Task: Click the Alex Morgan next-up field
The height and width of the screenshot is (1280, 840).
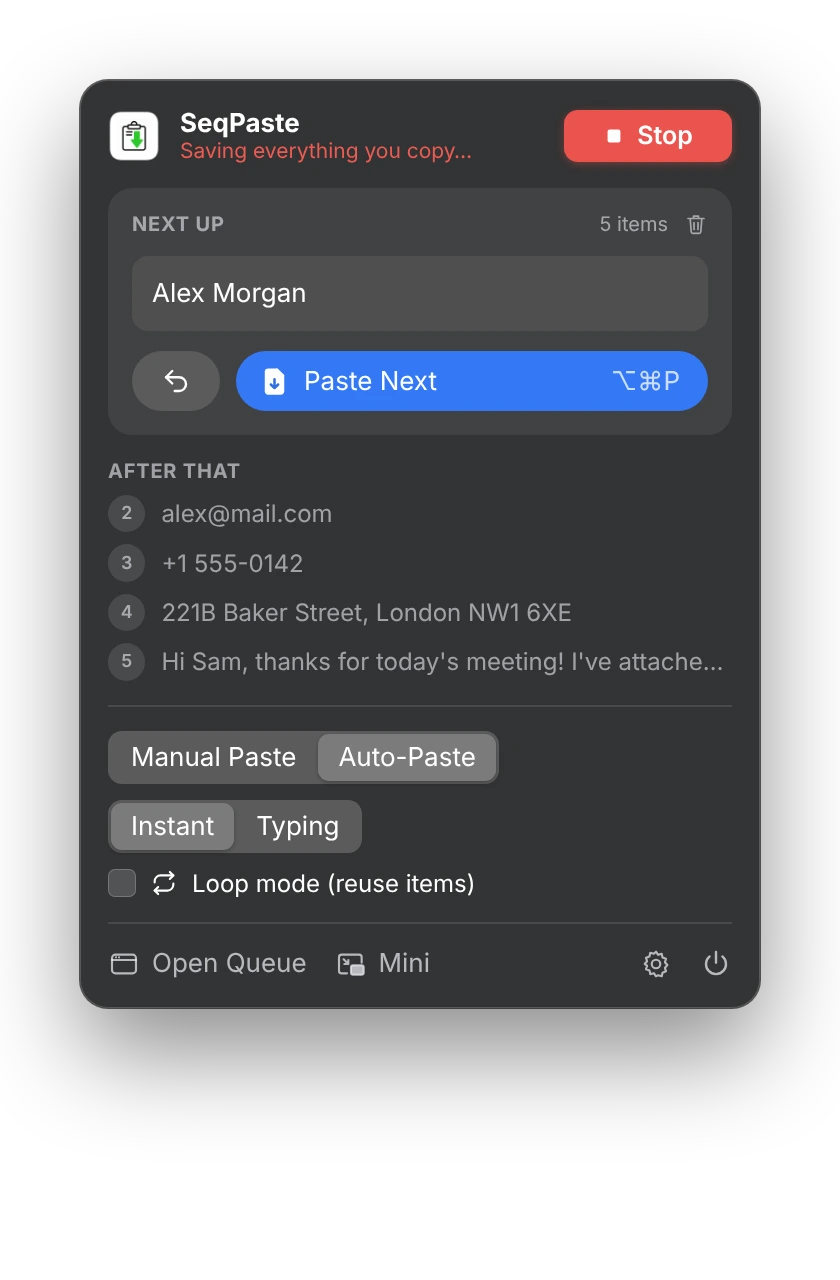Action: [x=420, y=293]
